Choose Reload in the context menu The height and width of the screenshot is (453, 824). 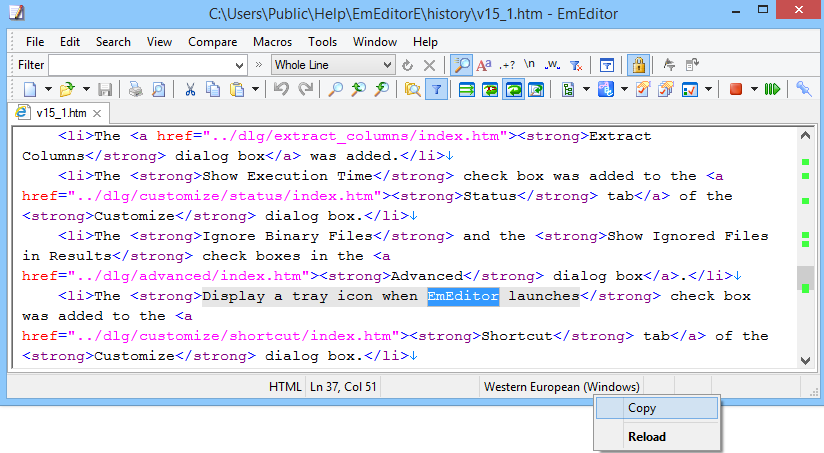point(657,437)
